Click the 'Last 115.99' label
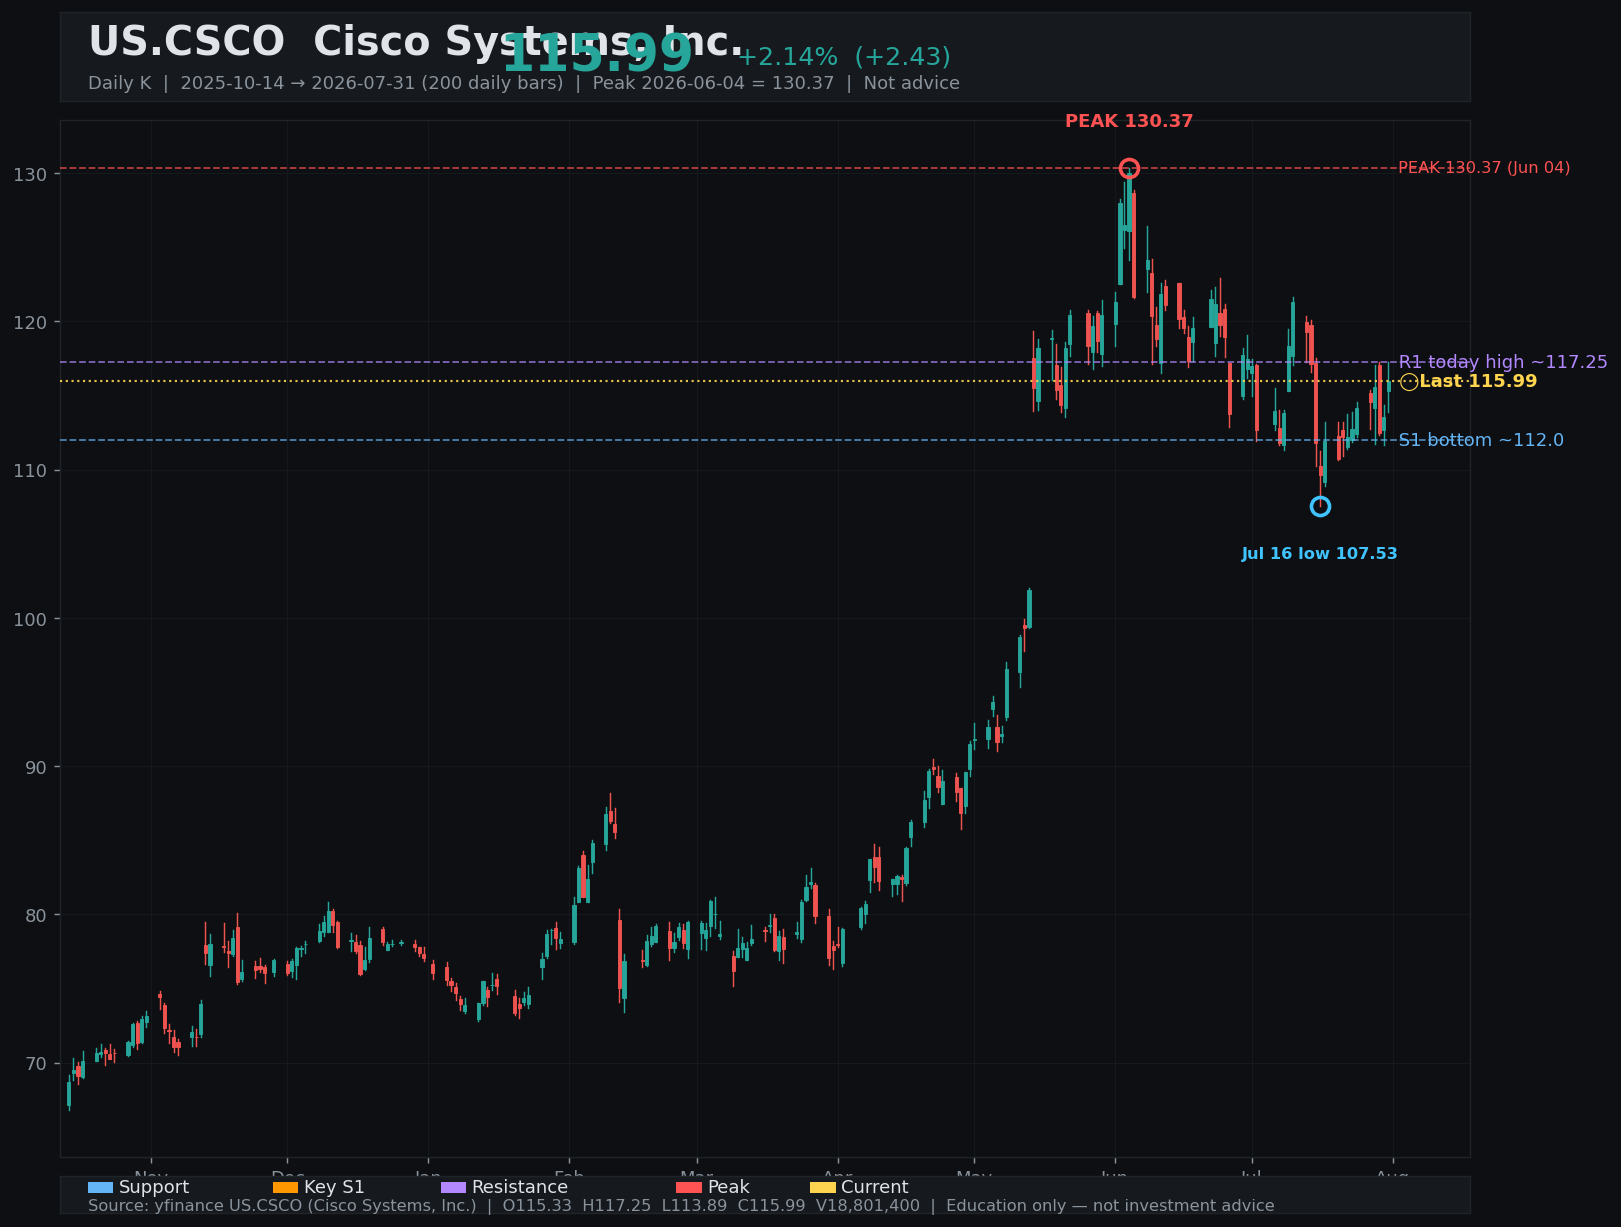This screenshot has height=1227, width=1621. (x=1478, y=381)
